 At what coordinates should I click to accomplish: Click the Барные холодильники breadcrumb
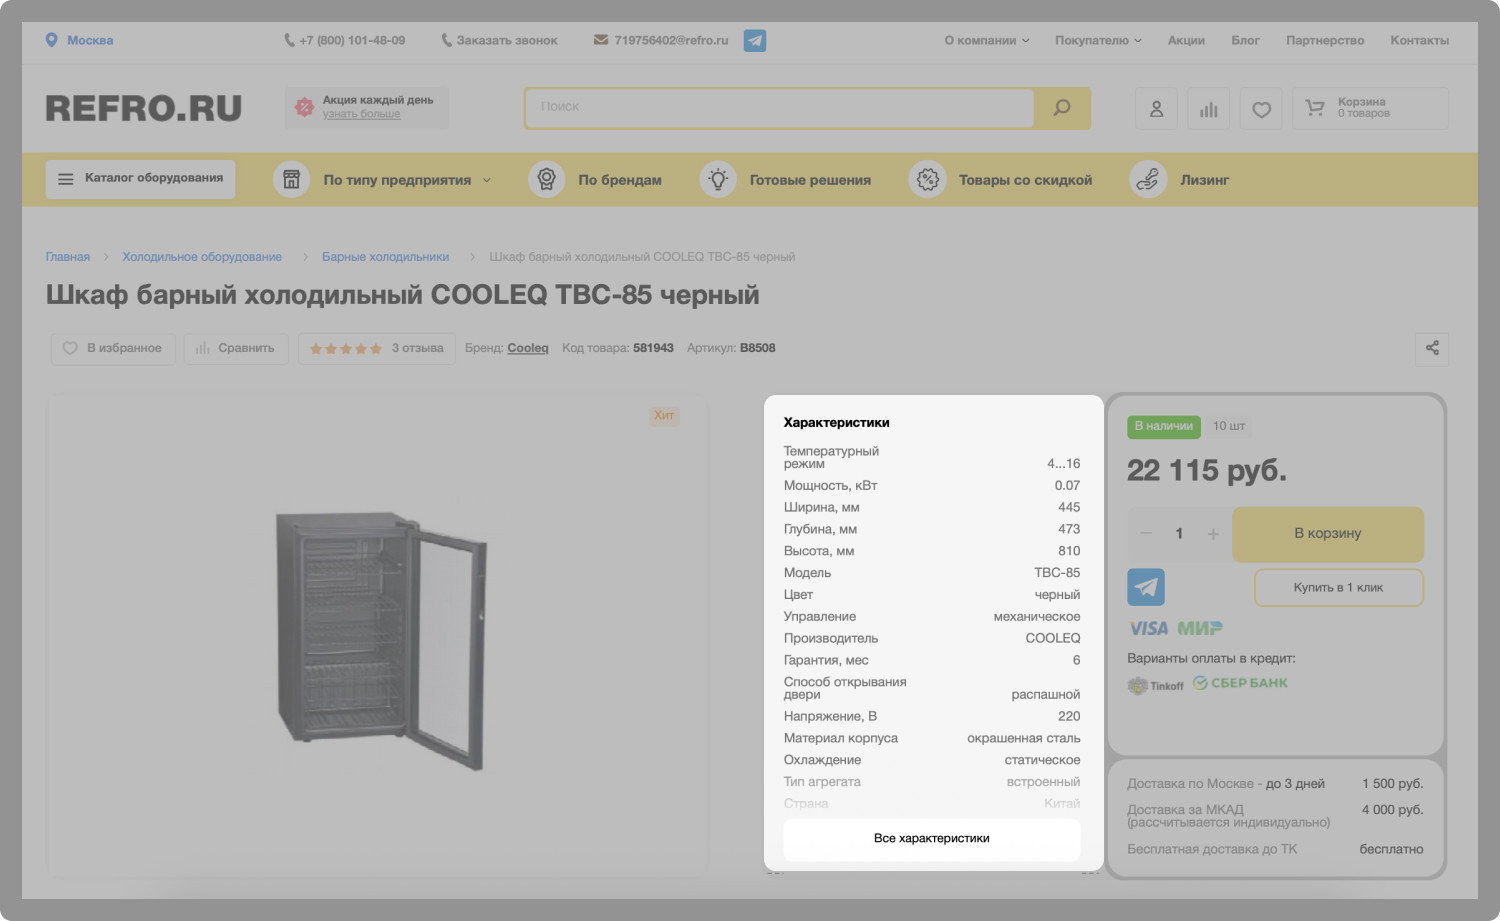point(385,257)
